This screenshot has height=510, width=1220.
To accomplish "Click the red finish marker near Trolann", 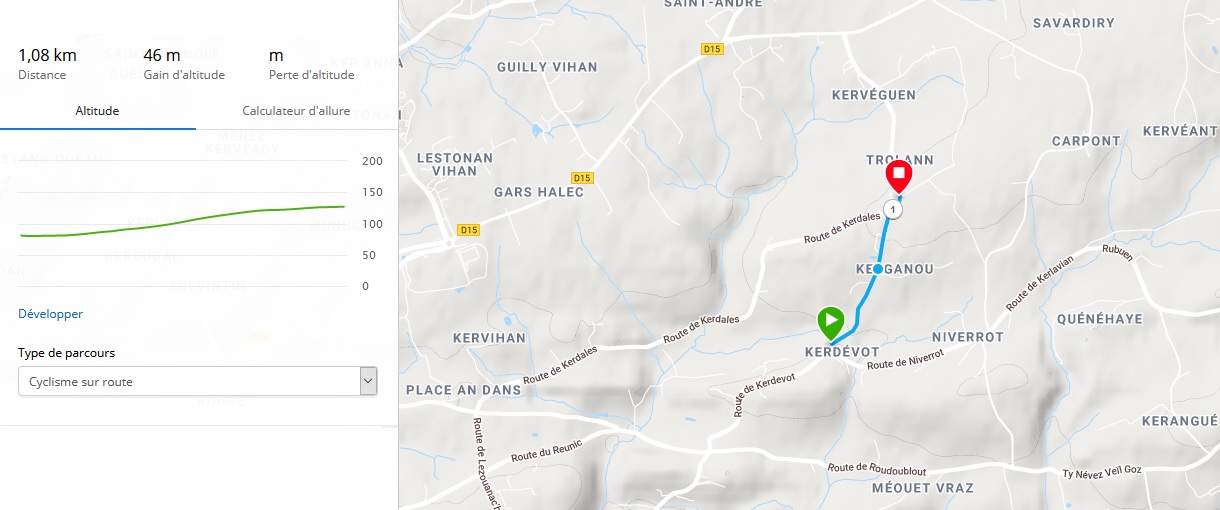I will 899,176.
